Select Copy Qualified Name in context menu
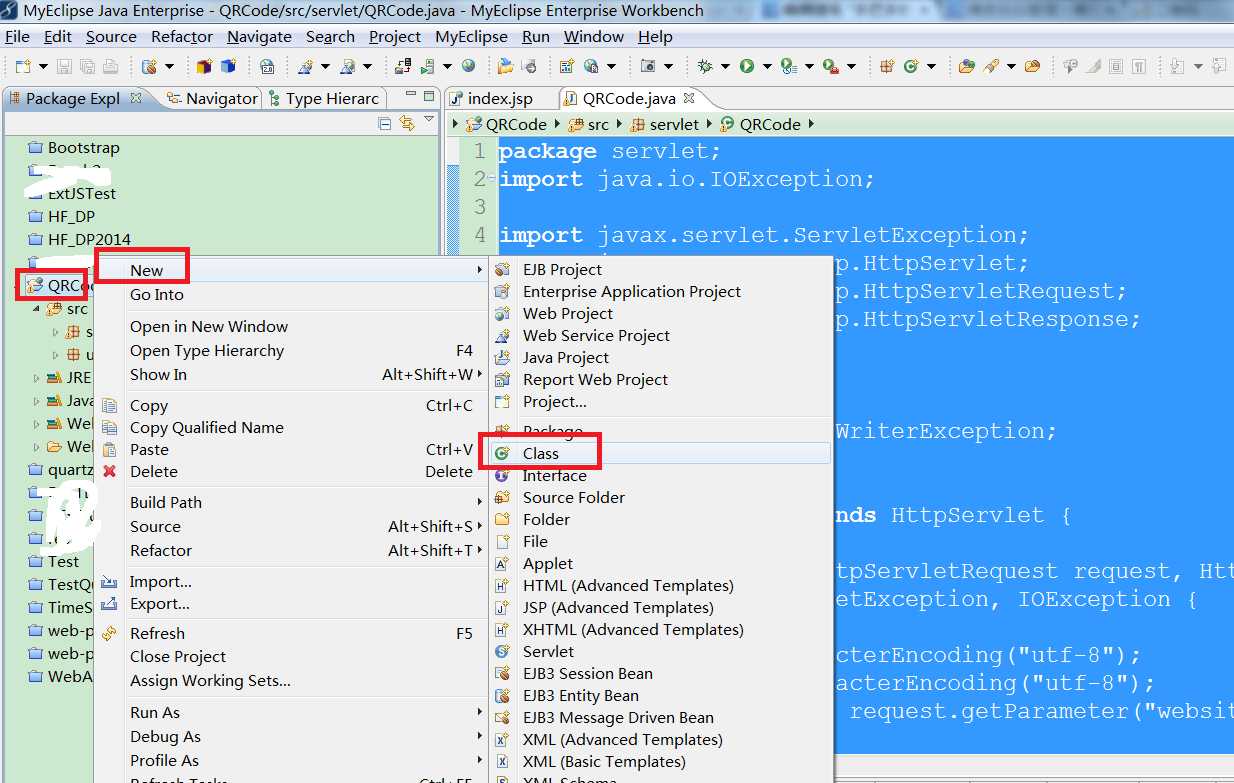 tap(291, 427)
